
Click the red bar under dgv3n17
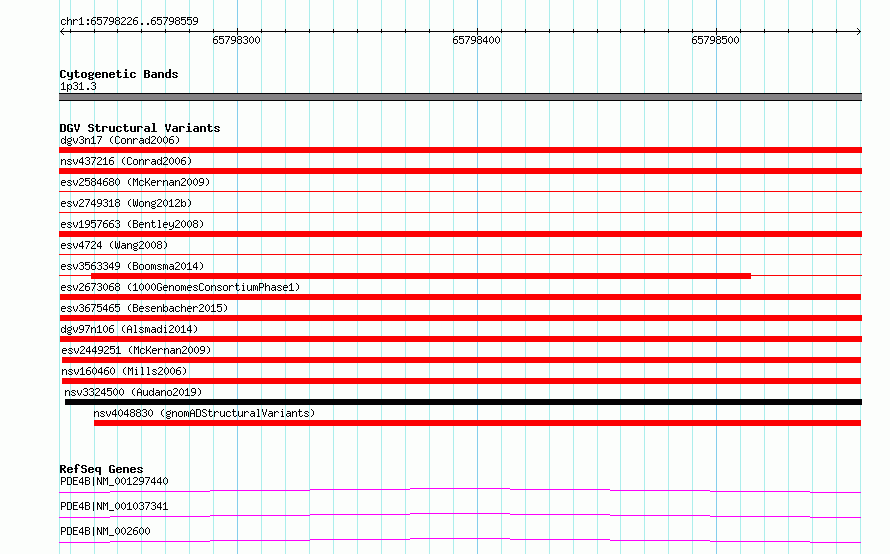460,150
